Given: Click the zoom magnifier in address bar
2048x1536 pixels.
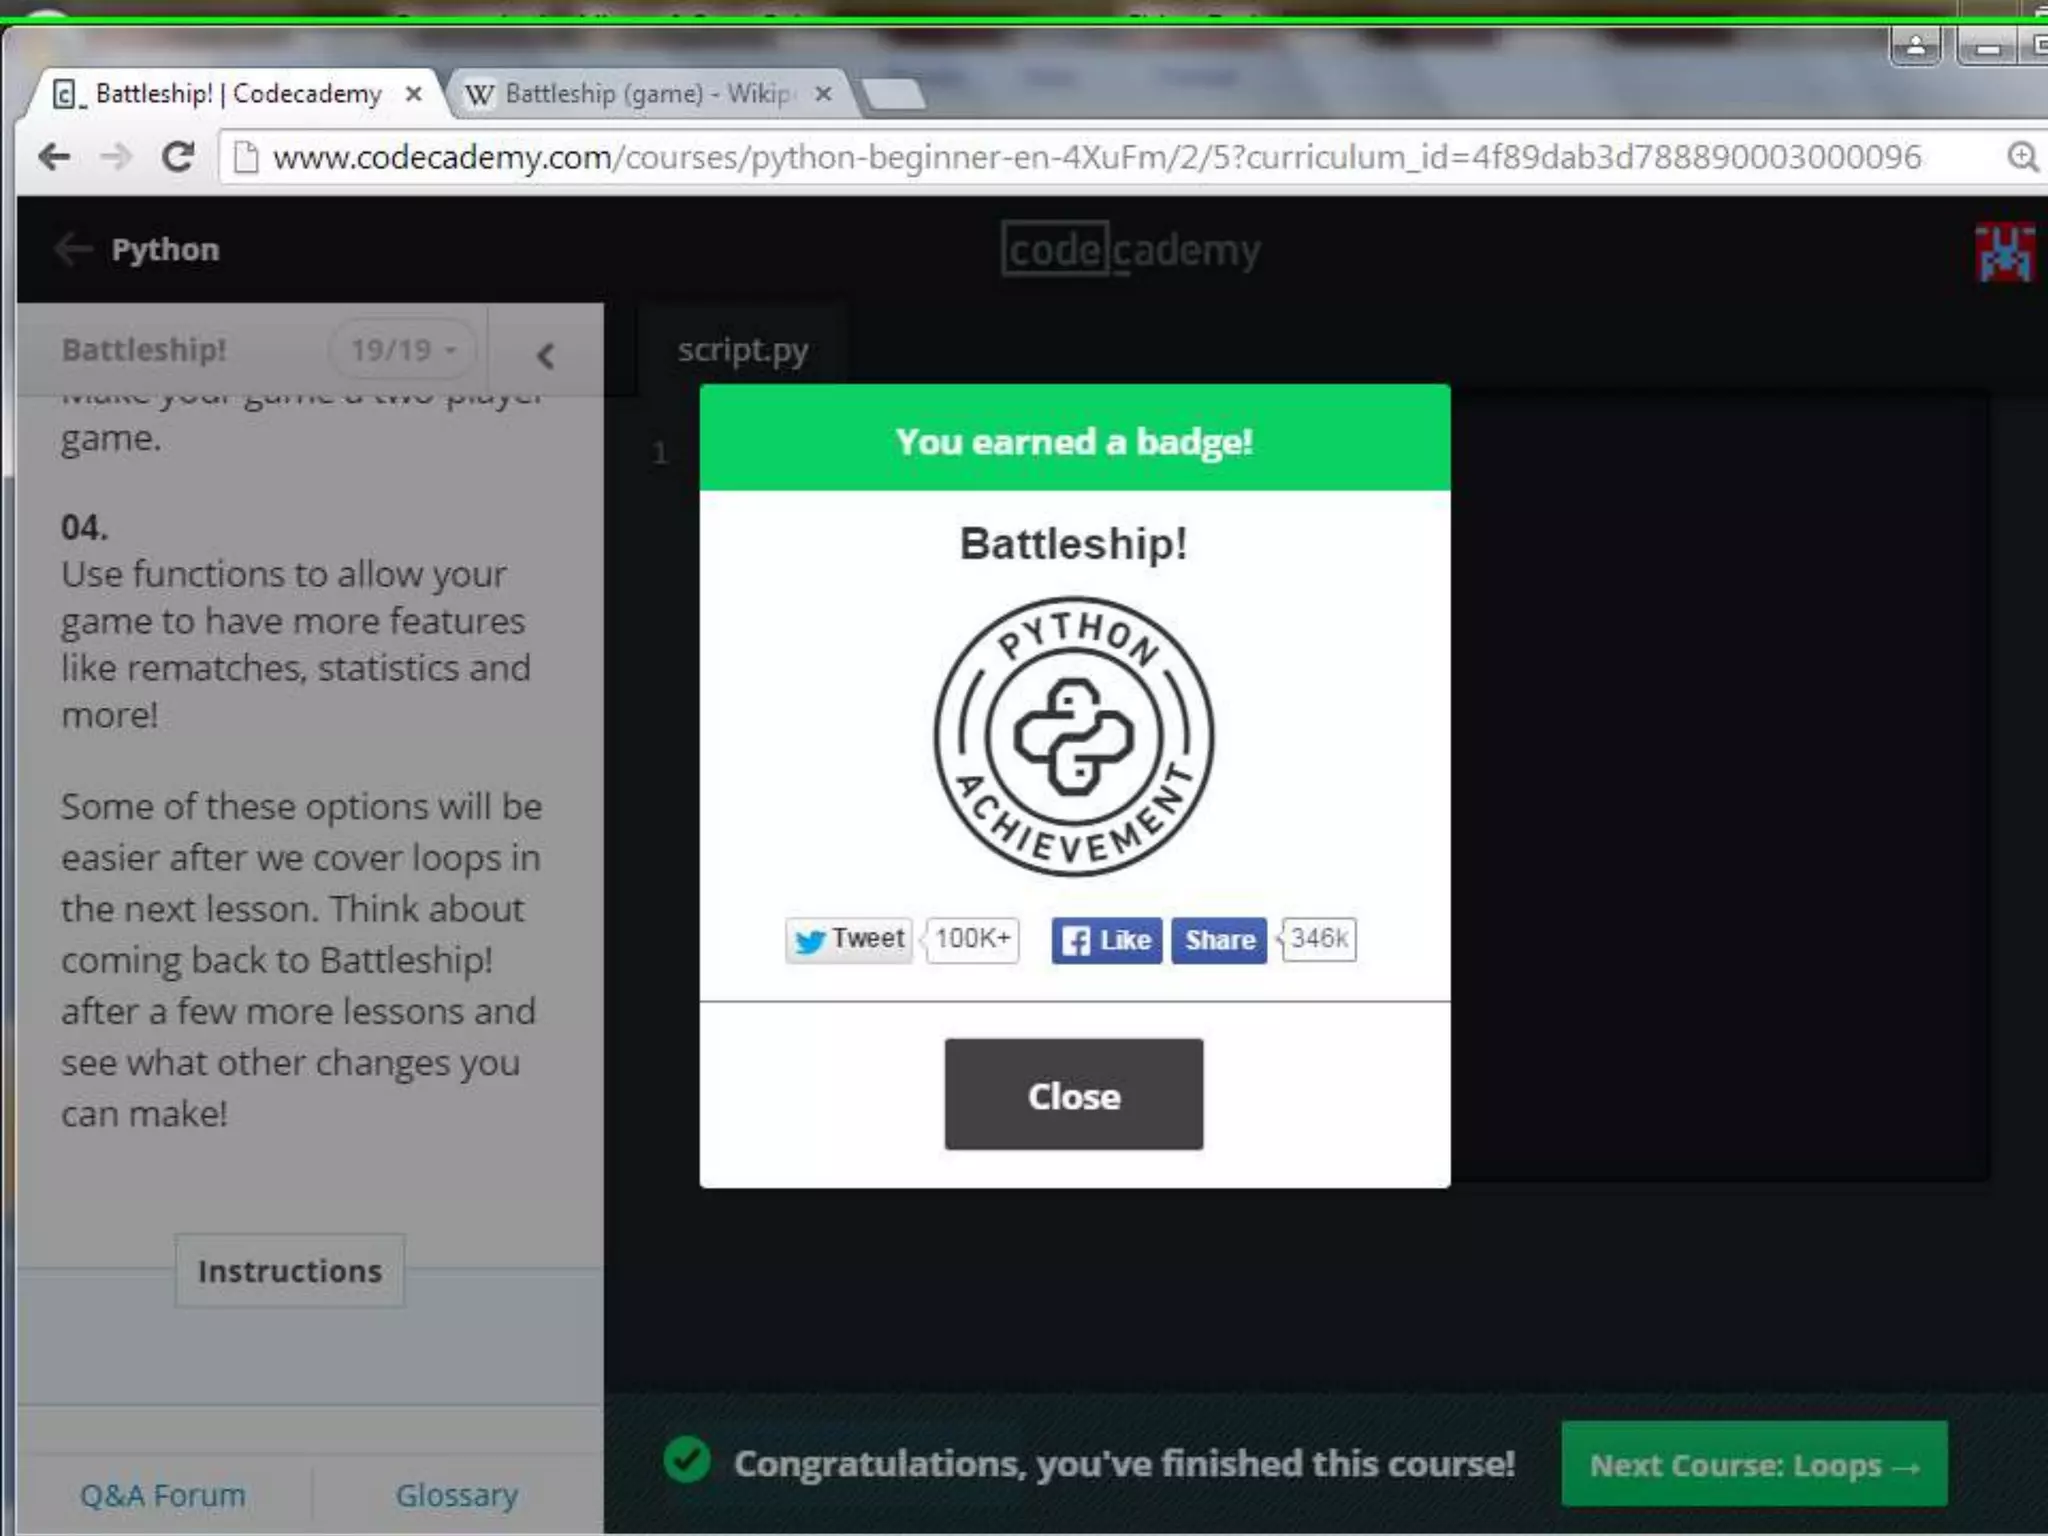Looking at the screenshot, I should (x=2021, y=157).
